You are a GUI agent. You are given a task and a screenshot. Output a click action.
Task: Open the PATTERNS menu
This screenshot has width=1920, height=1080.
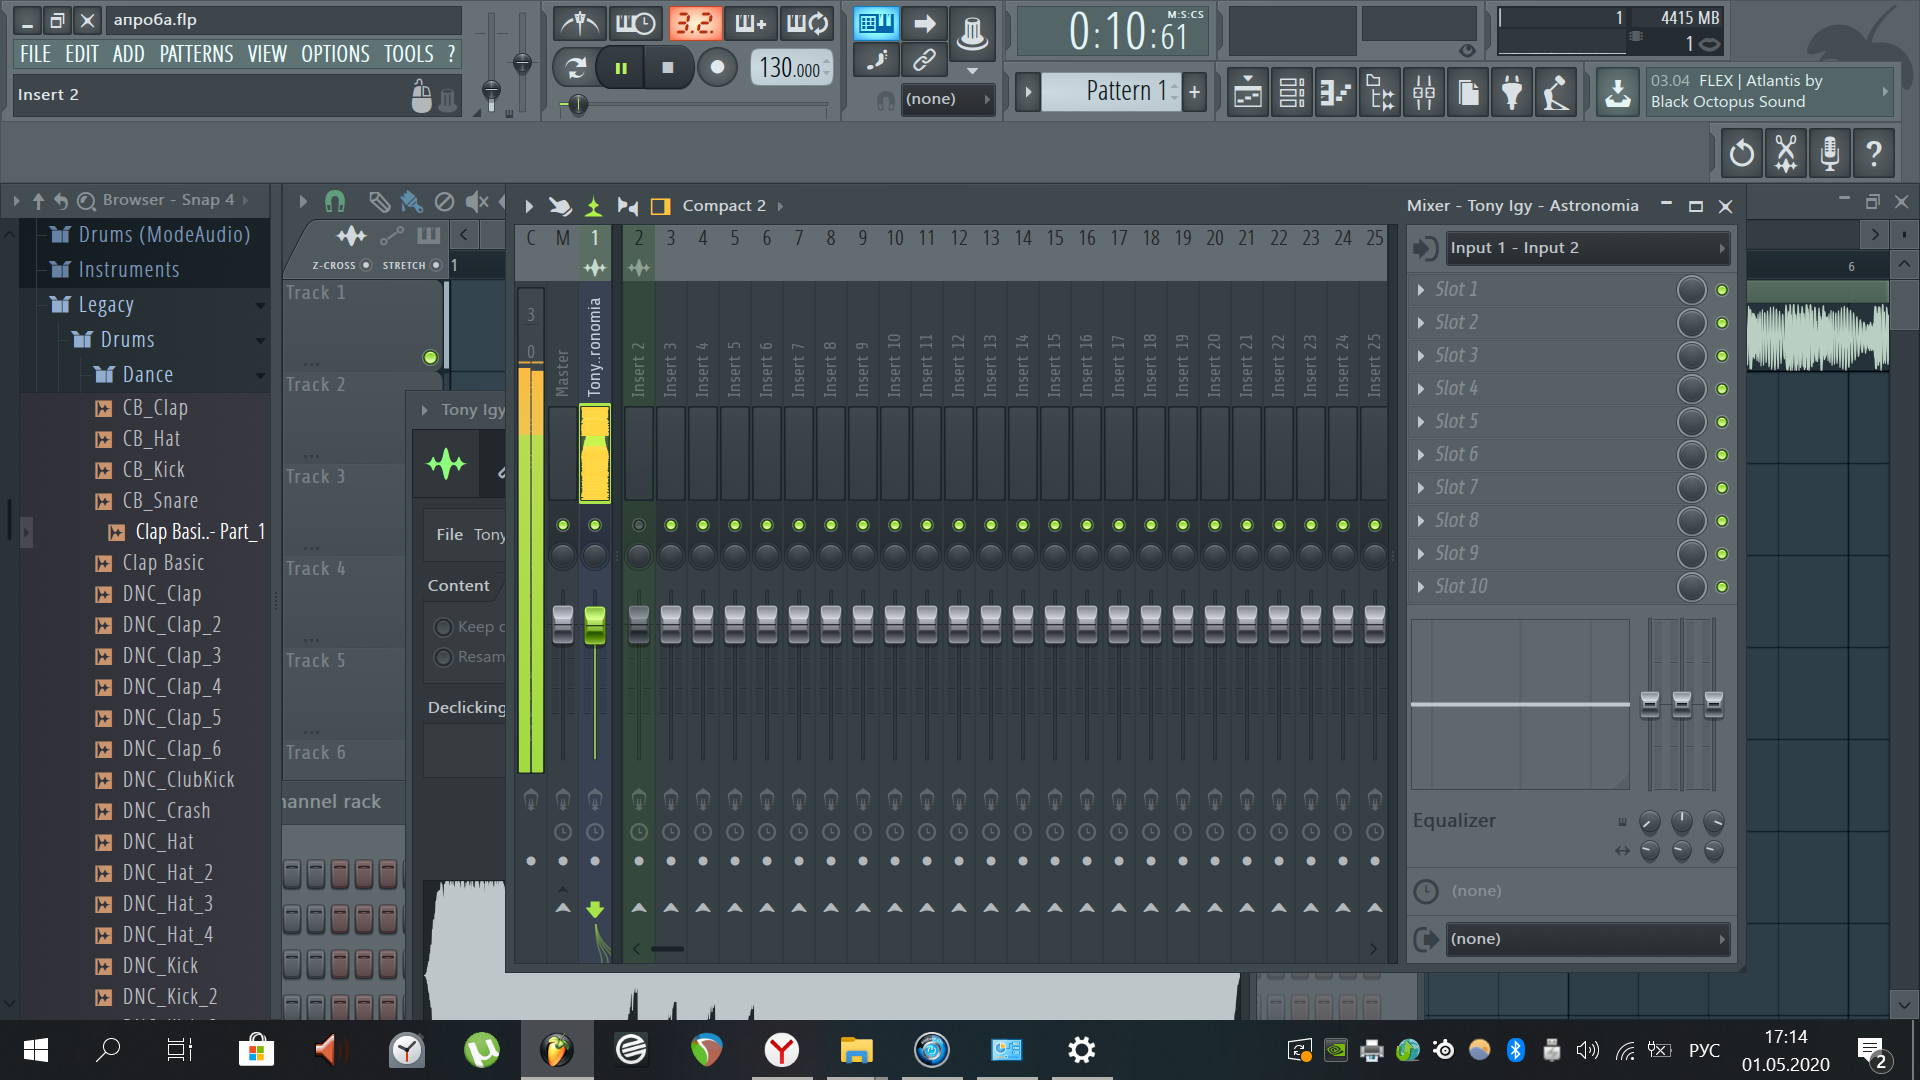point(196,54)
